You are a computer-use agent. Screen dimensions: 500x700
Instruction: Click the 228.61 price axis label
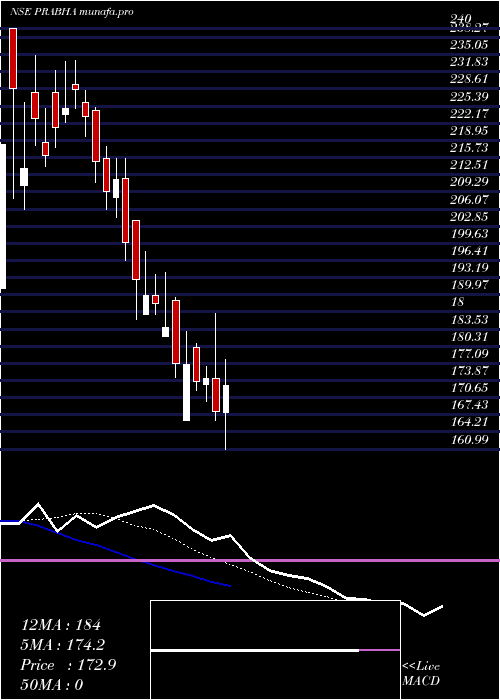click(x=469, y=79)
